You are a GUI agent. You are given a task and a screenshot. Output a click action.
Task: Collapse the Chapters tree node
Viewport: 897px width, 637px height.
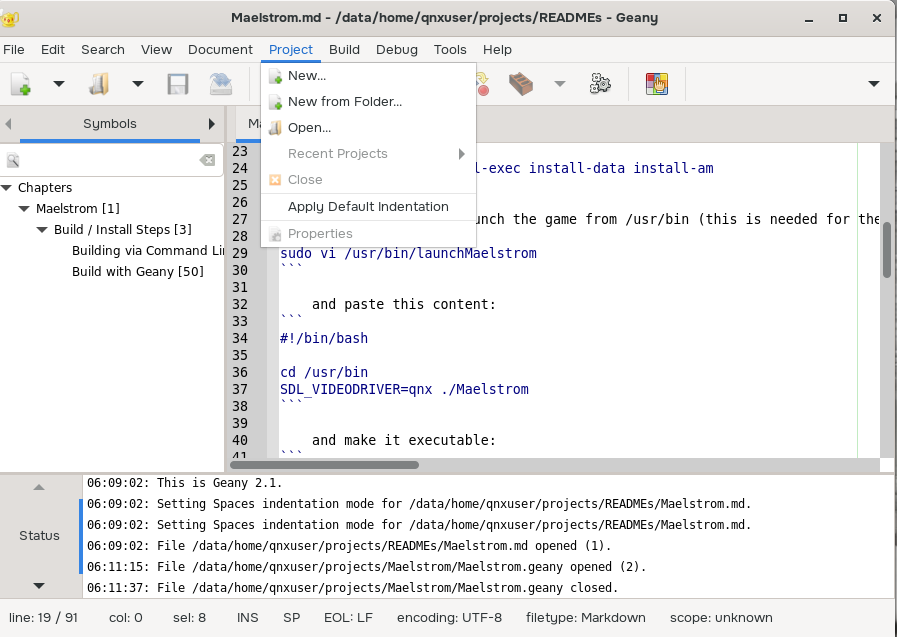(x=7, y=187)
